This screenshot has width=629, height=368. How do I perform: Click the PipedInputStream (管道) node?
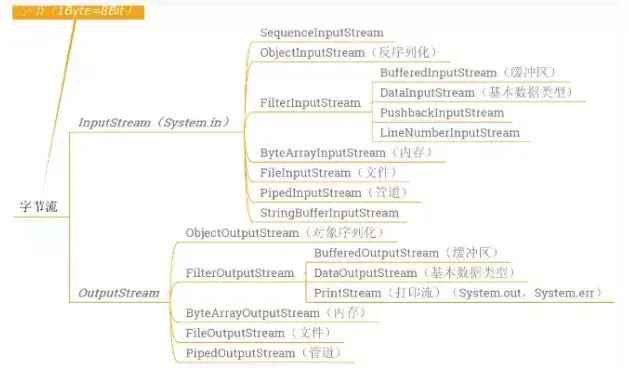pyautogui.click(x=334, y=193)
